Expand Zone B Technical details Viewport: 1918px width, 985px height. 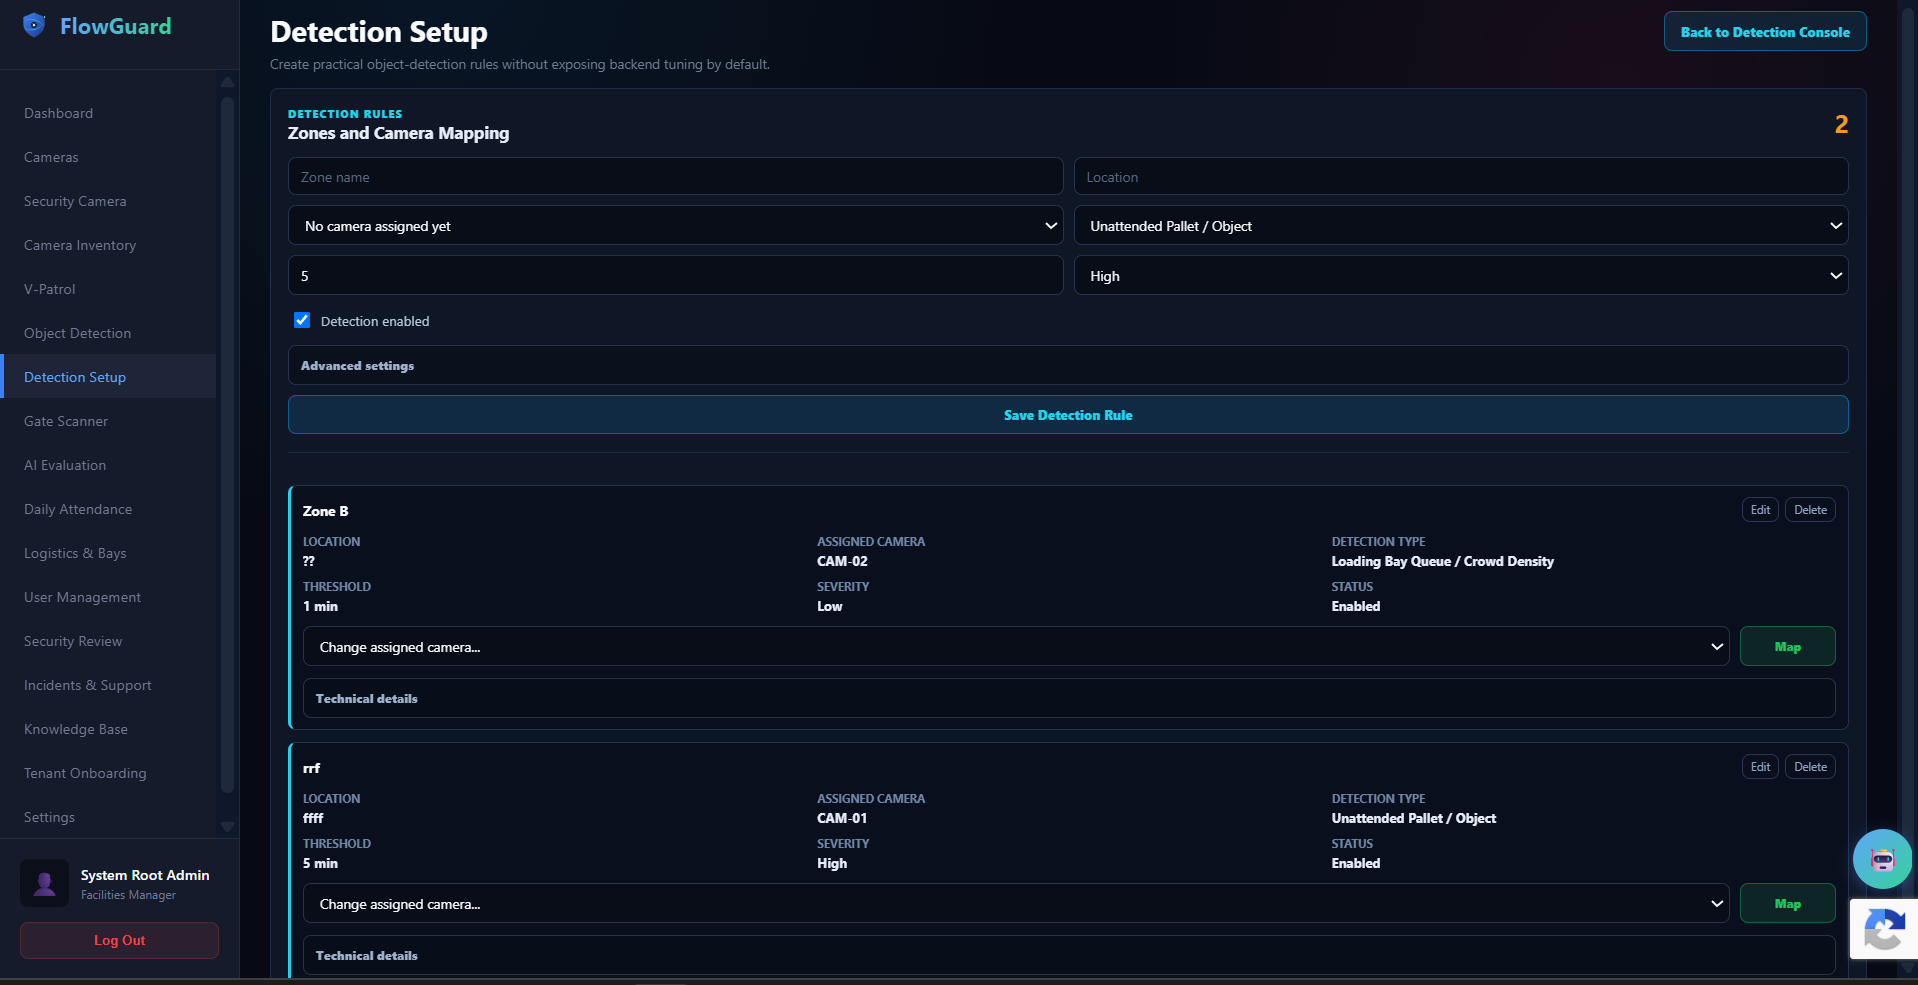click(x=1069, y=699)
